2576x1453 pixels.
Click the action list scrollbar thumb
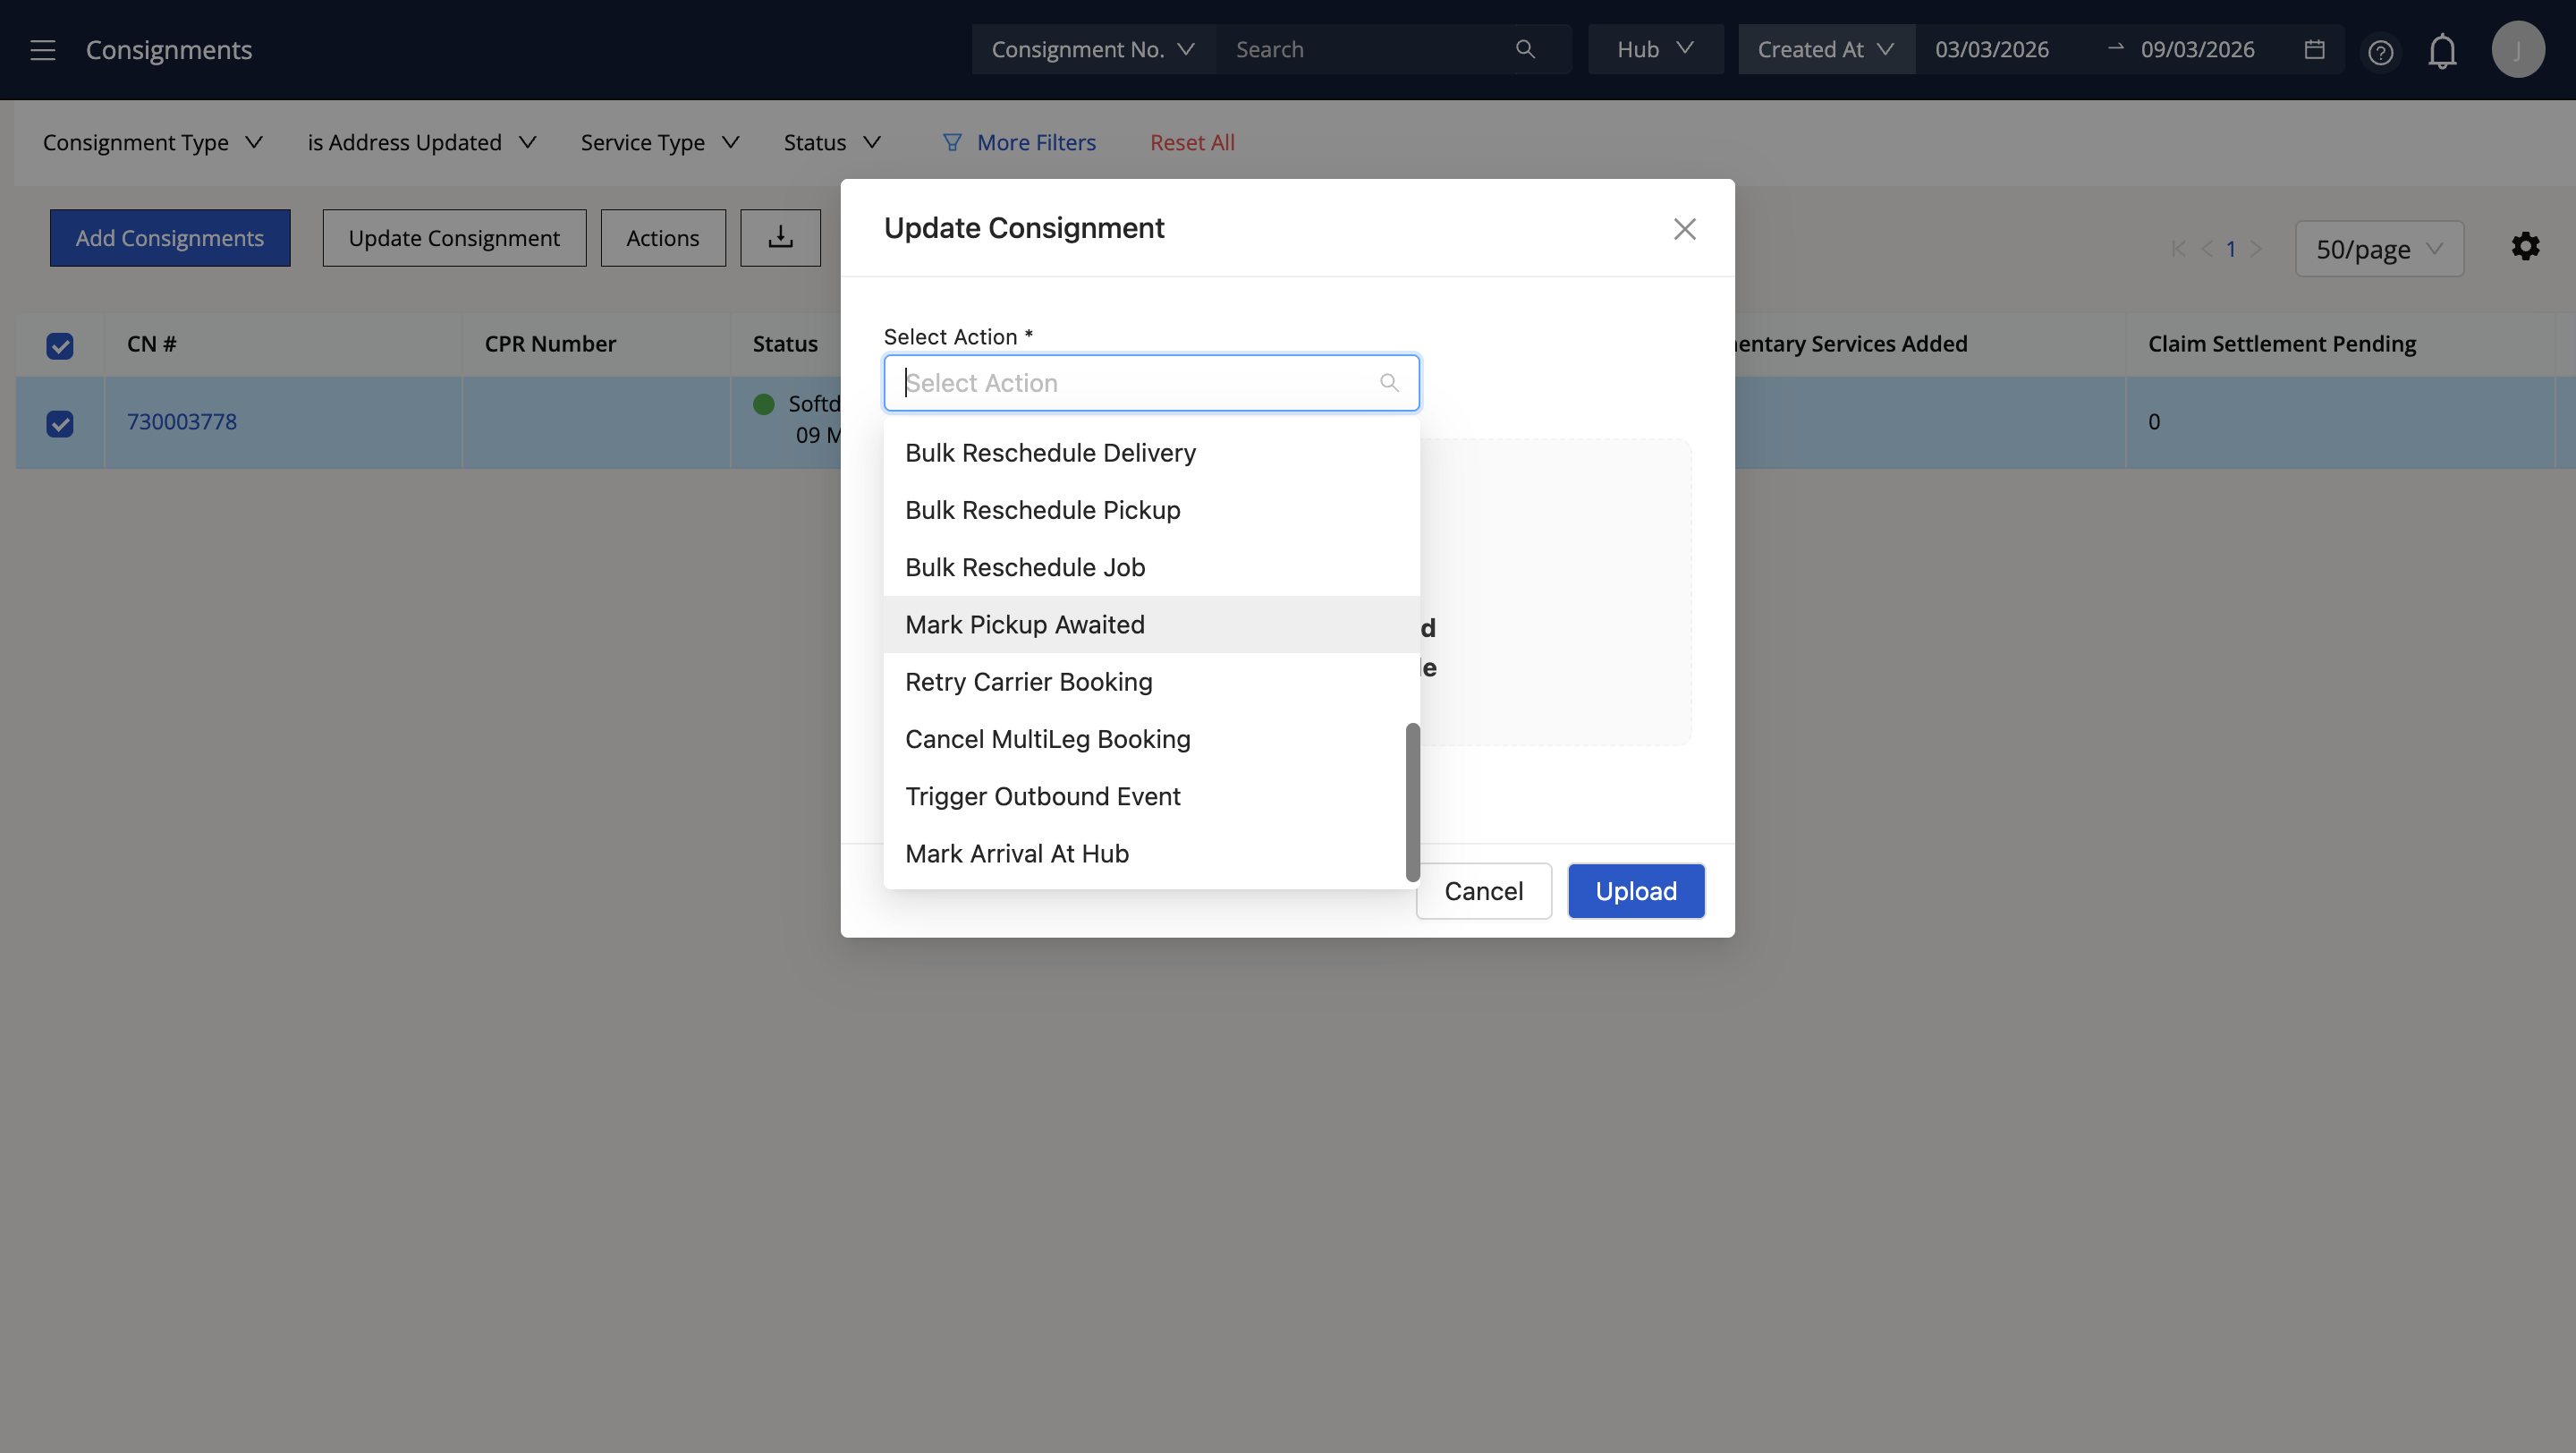(x=1412, y=802)
